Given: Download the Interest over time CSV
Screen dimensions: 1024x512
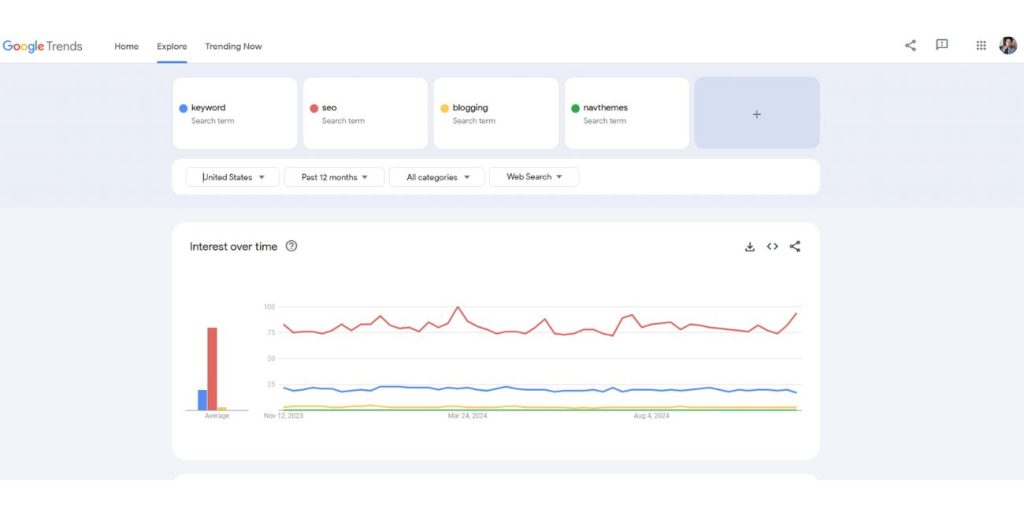Looking at the screenshot, I should (x=750, y=246).
